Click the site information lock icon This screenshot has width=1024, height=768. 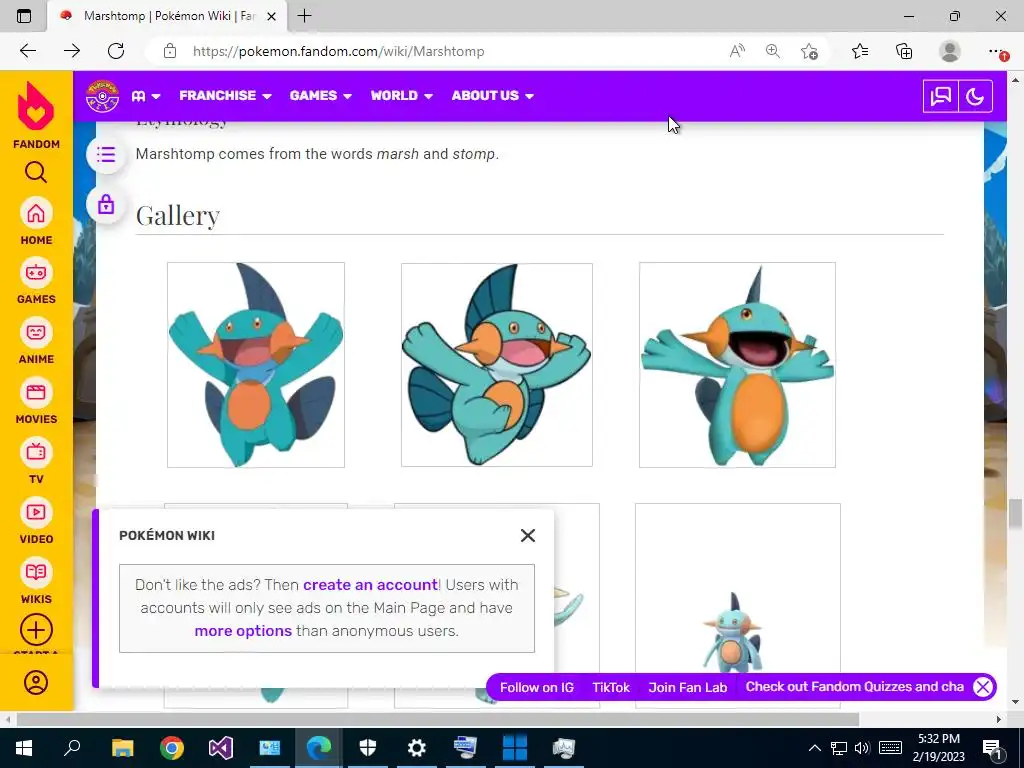(170, 51)
